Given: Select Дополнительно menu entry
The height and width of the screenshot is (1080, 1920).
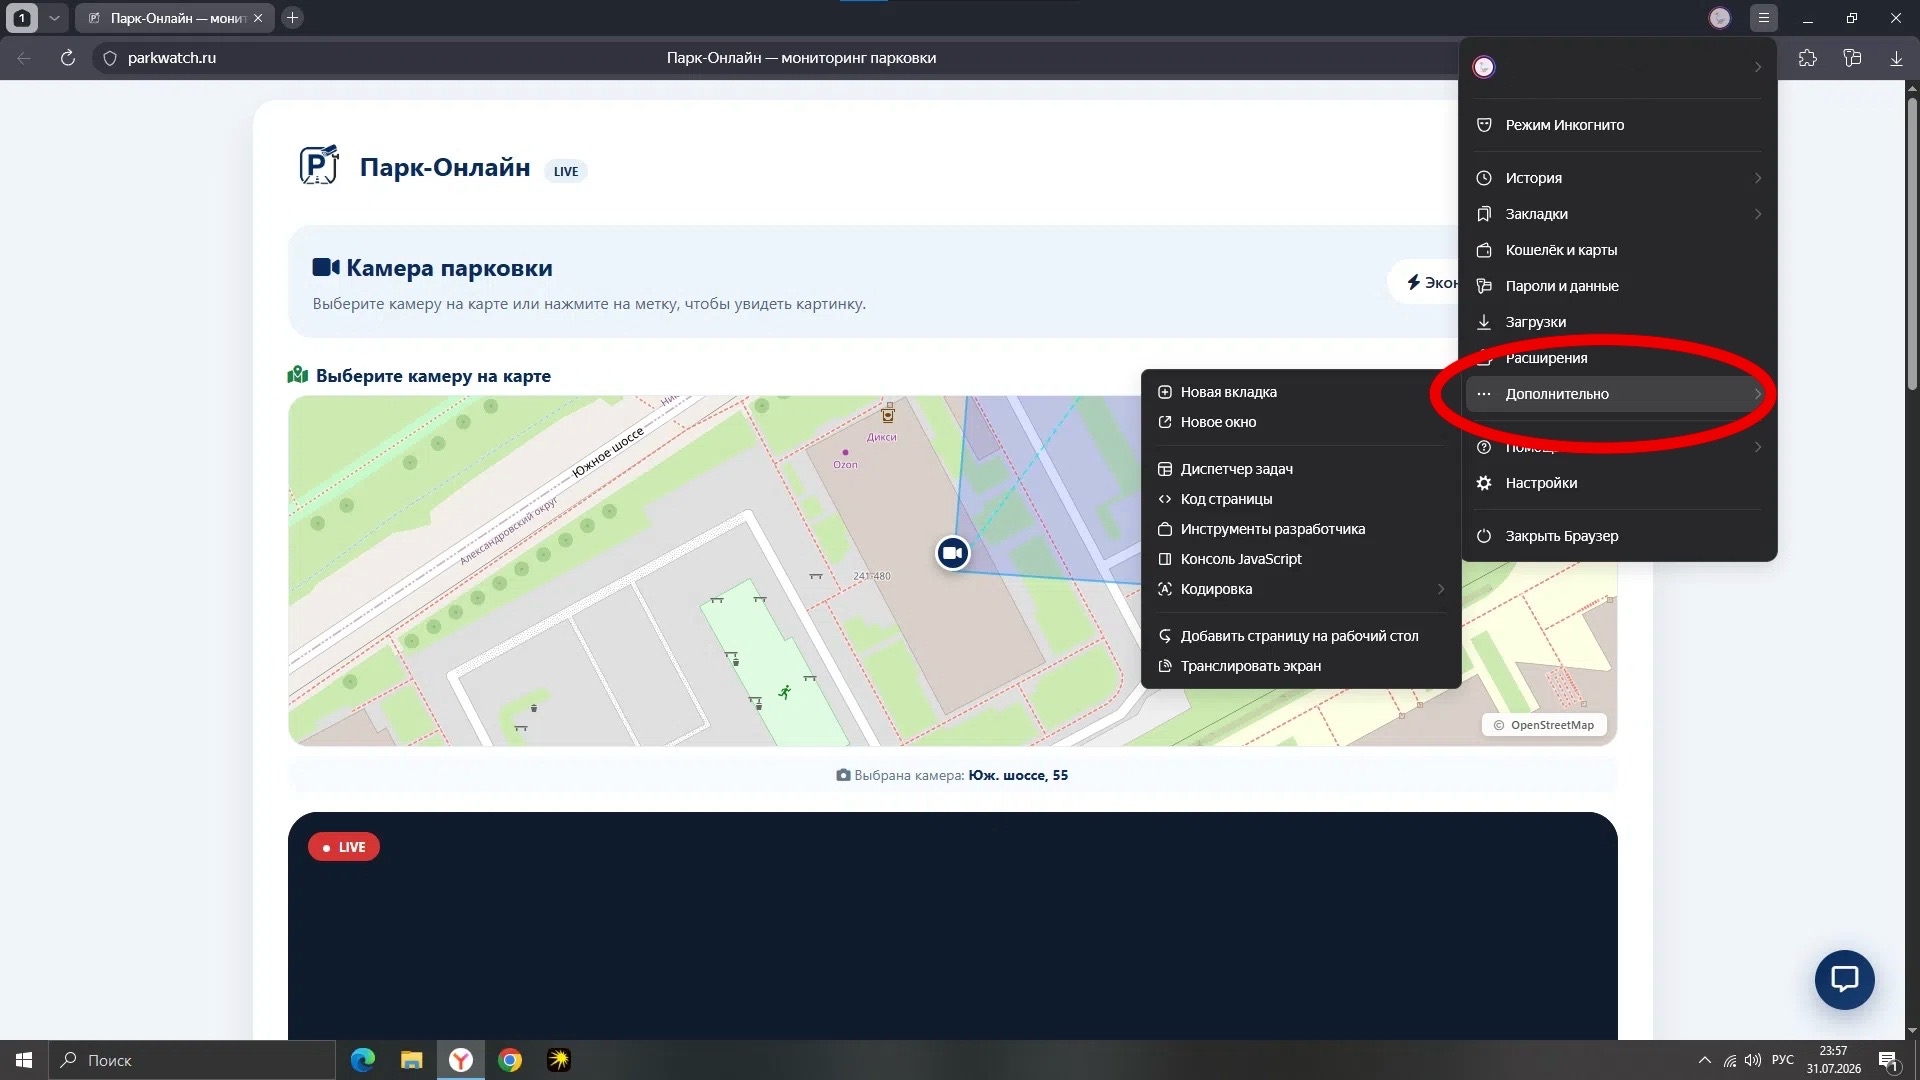Looking at the screenshot, I should coord(1617,394).
